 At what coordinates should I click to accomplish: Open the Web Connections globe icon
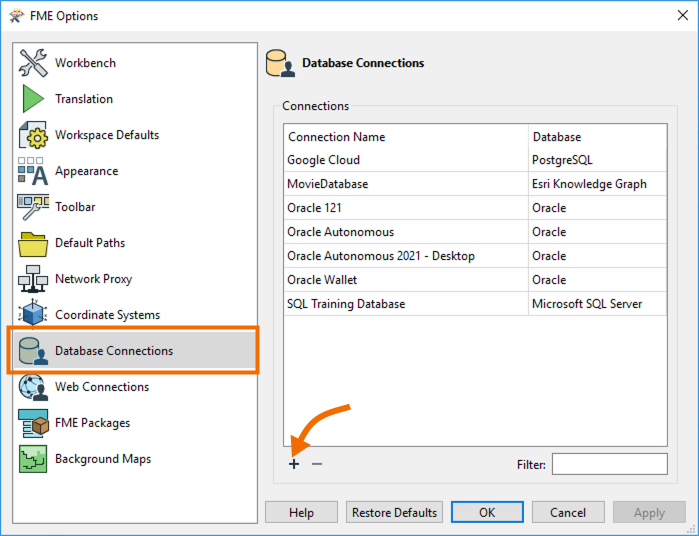(x=33, y=387)
